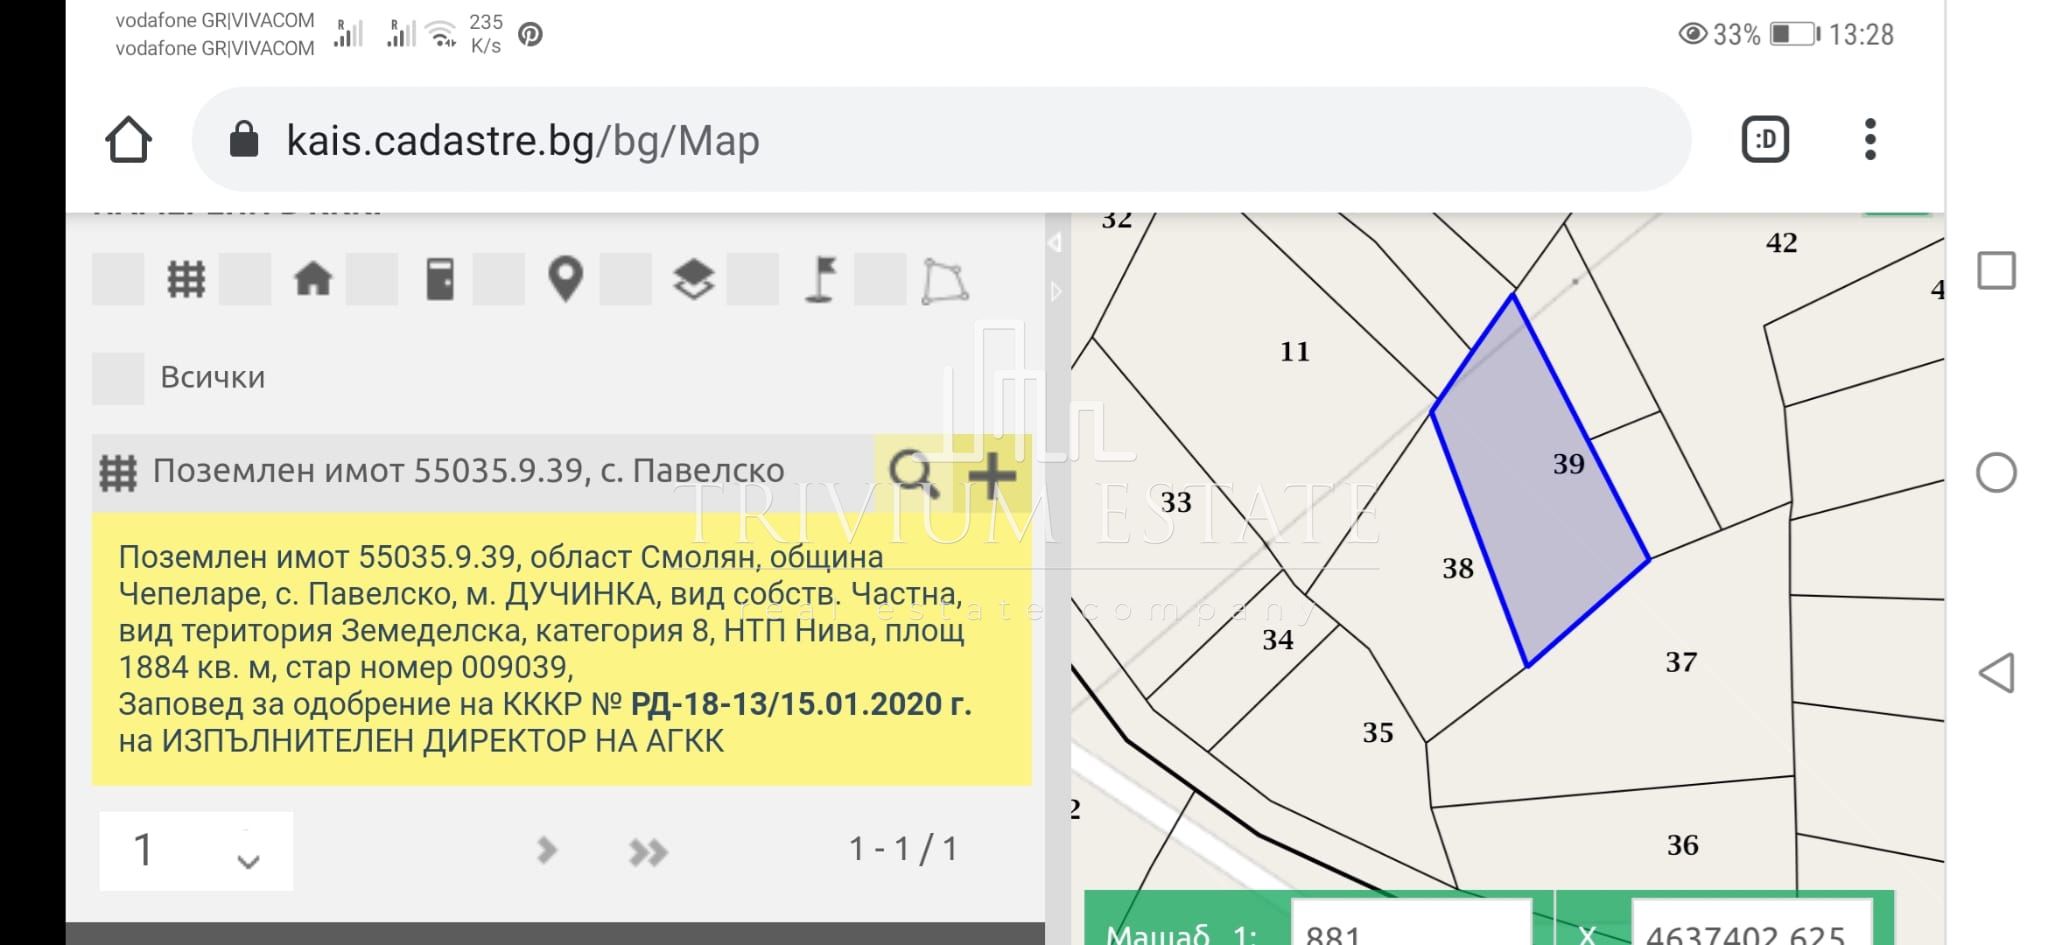Click the stacked layers icon

pyautogui.click(x=693, y=279)
